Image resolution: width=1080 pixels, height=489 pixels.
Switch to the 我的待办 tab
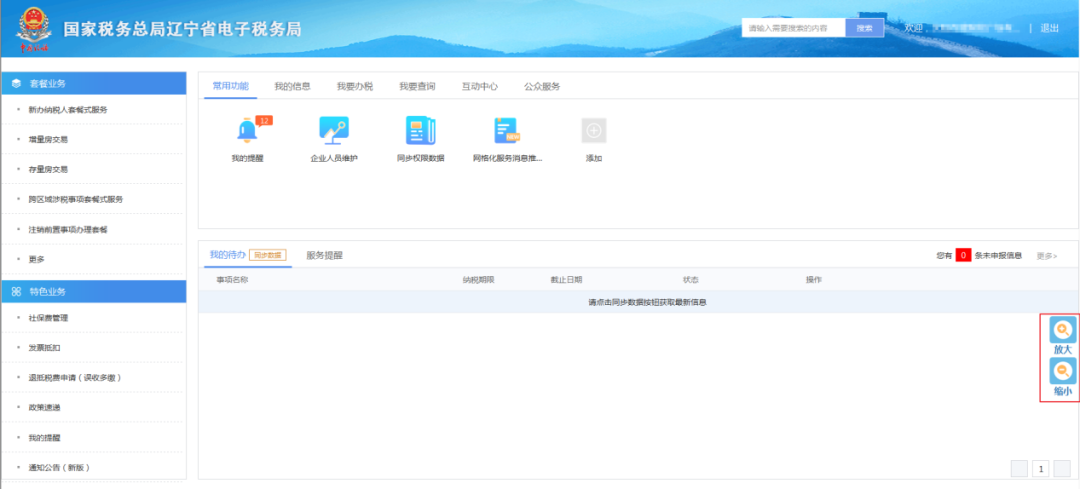click(228, 255)
